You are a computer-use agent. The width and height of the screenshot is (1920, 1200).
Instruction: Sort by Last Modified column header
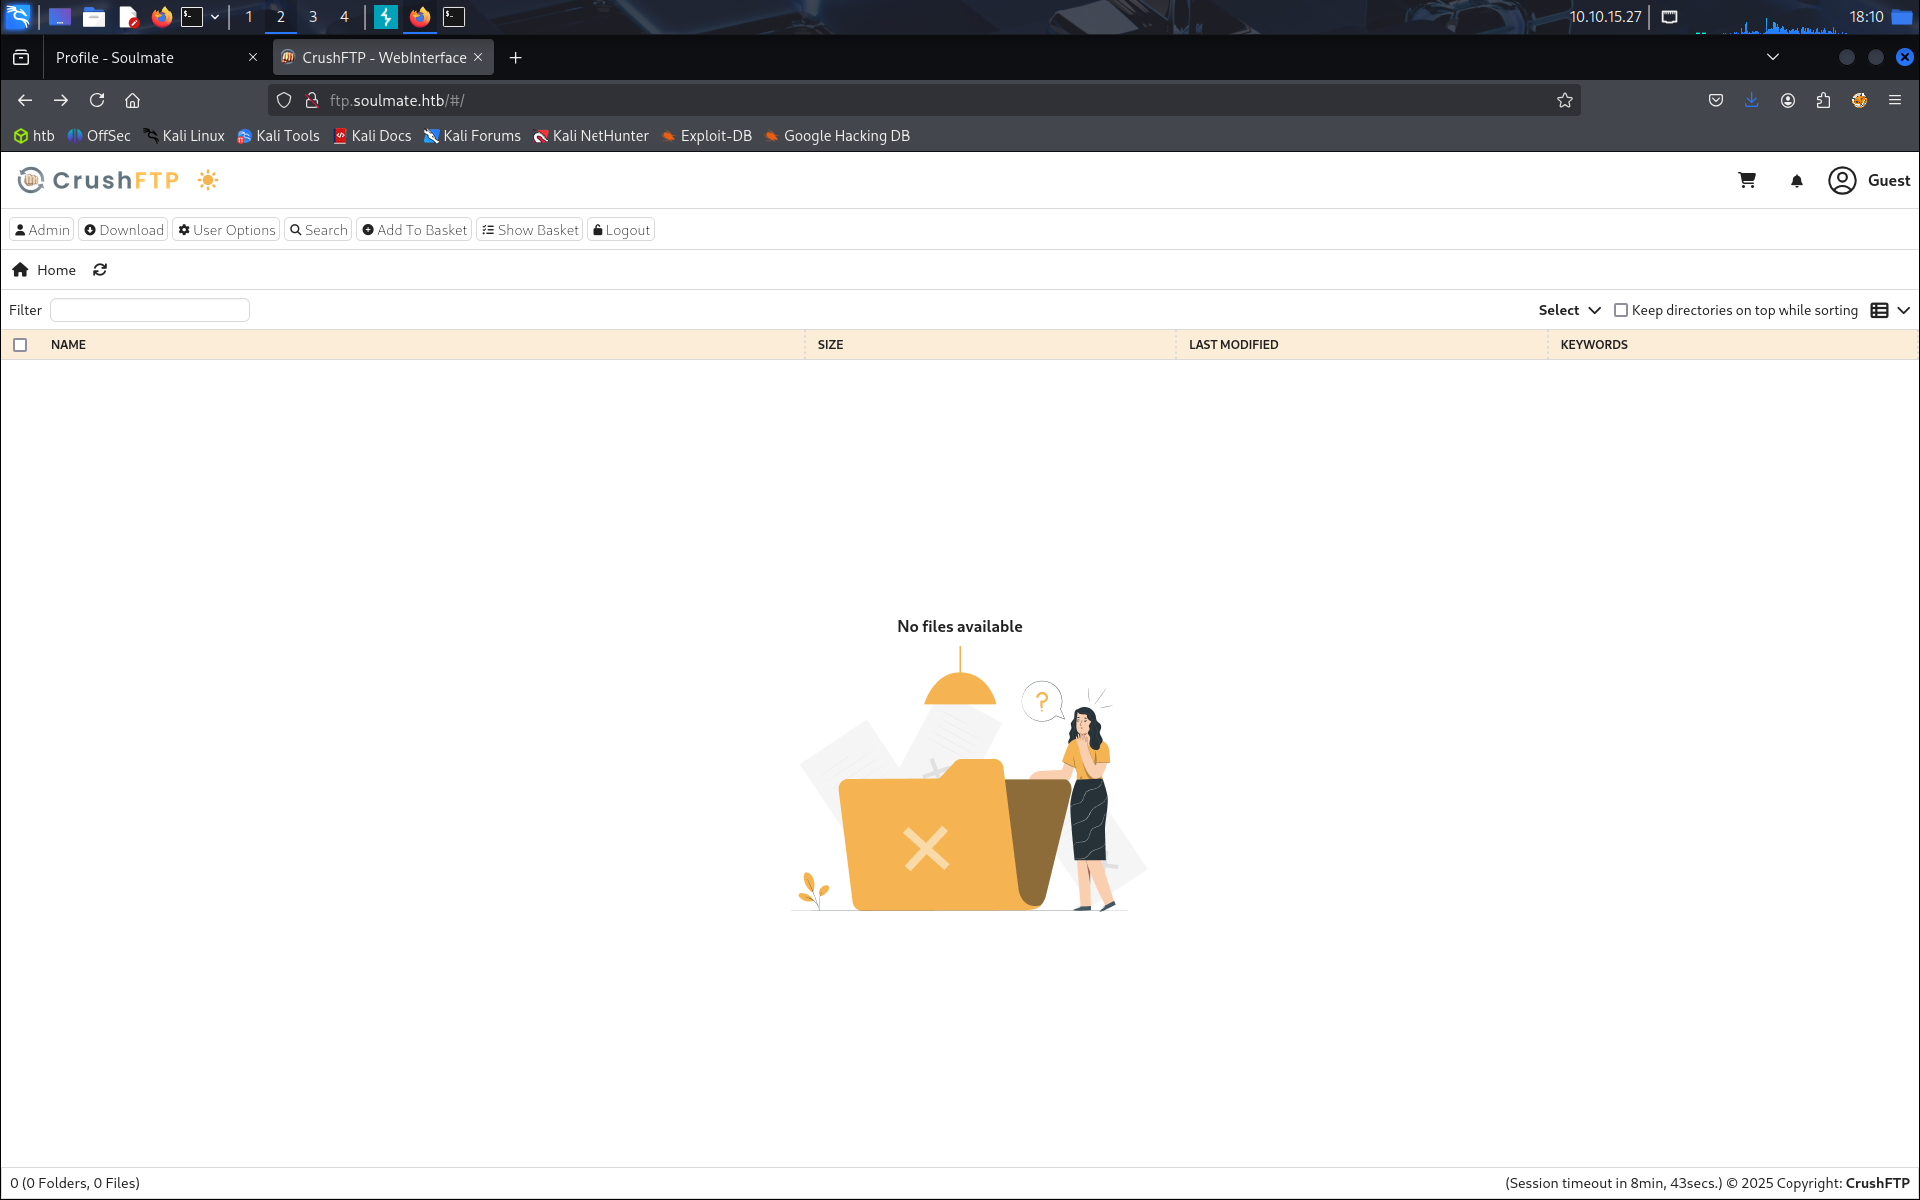[1233, 345]
